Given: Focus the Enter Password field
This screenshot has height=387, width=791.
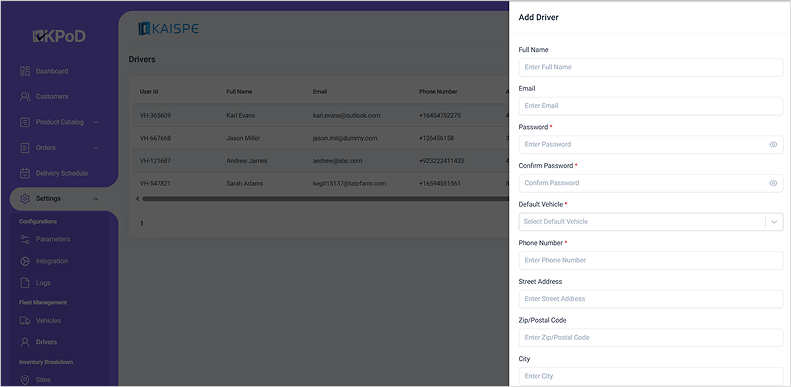Looking at the screenshot, I should click(x=651, y=144).
